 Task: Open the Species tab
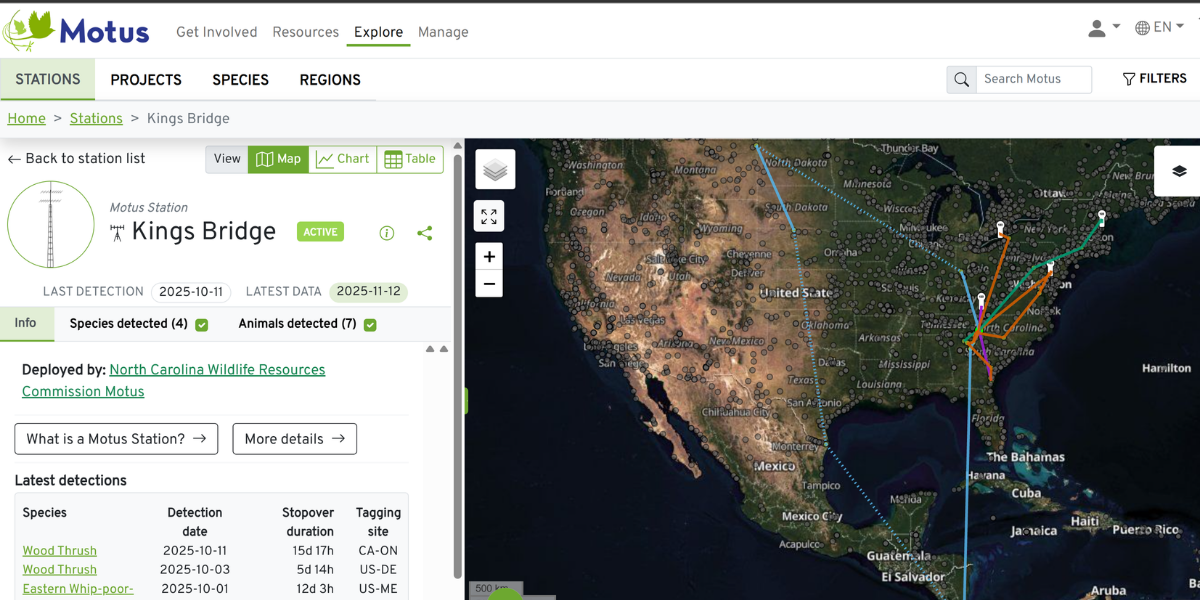240,80
